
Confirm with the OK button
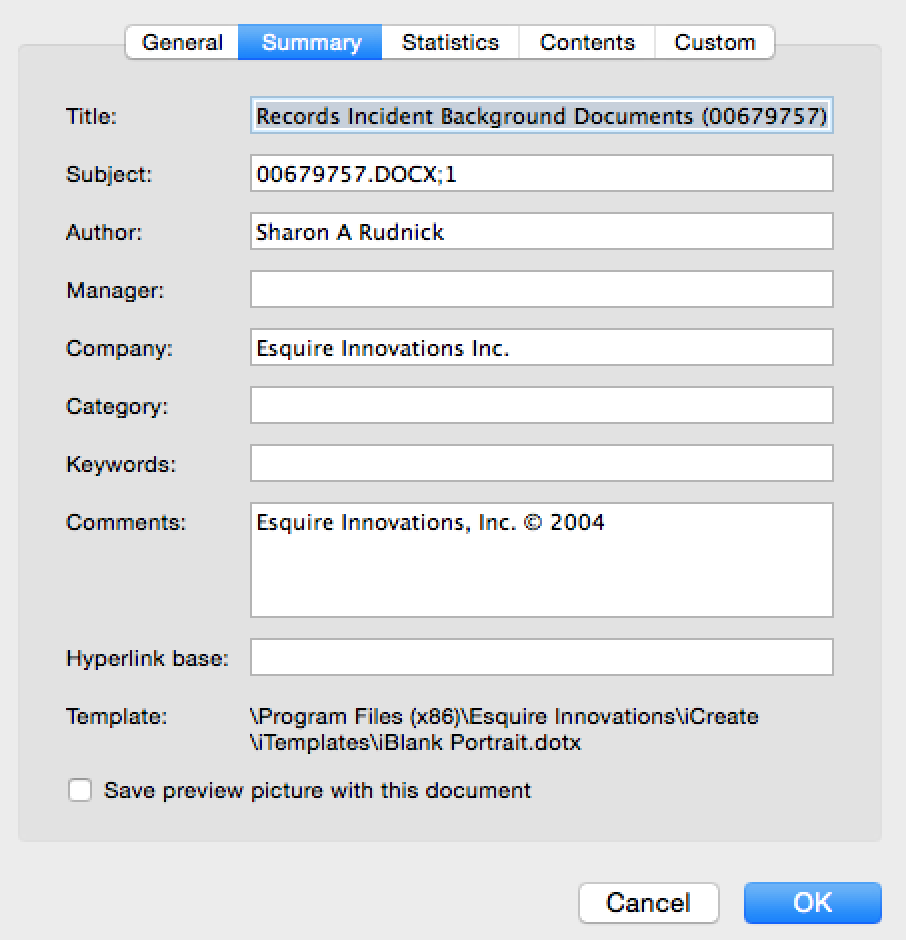point(812,903)
